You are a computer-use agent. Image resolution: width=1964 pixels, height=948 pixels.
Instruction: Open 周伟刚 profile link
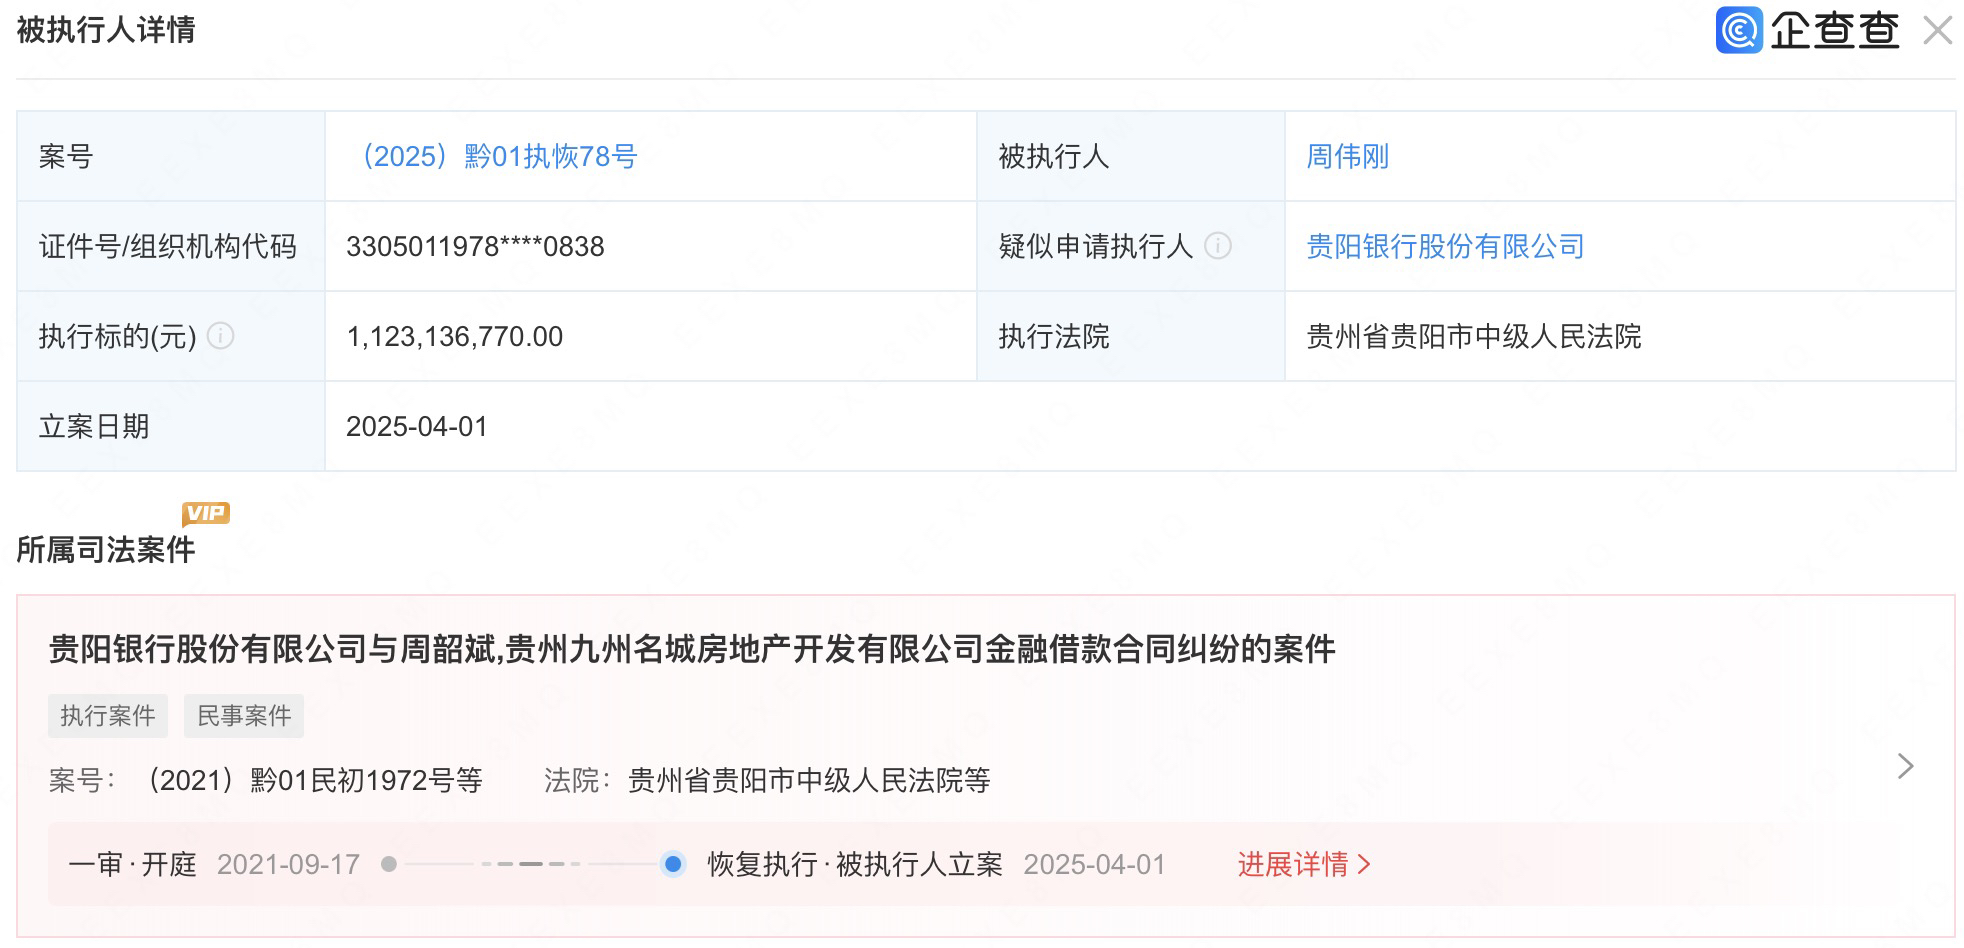(1347, 156)
